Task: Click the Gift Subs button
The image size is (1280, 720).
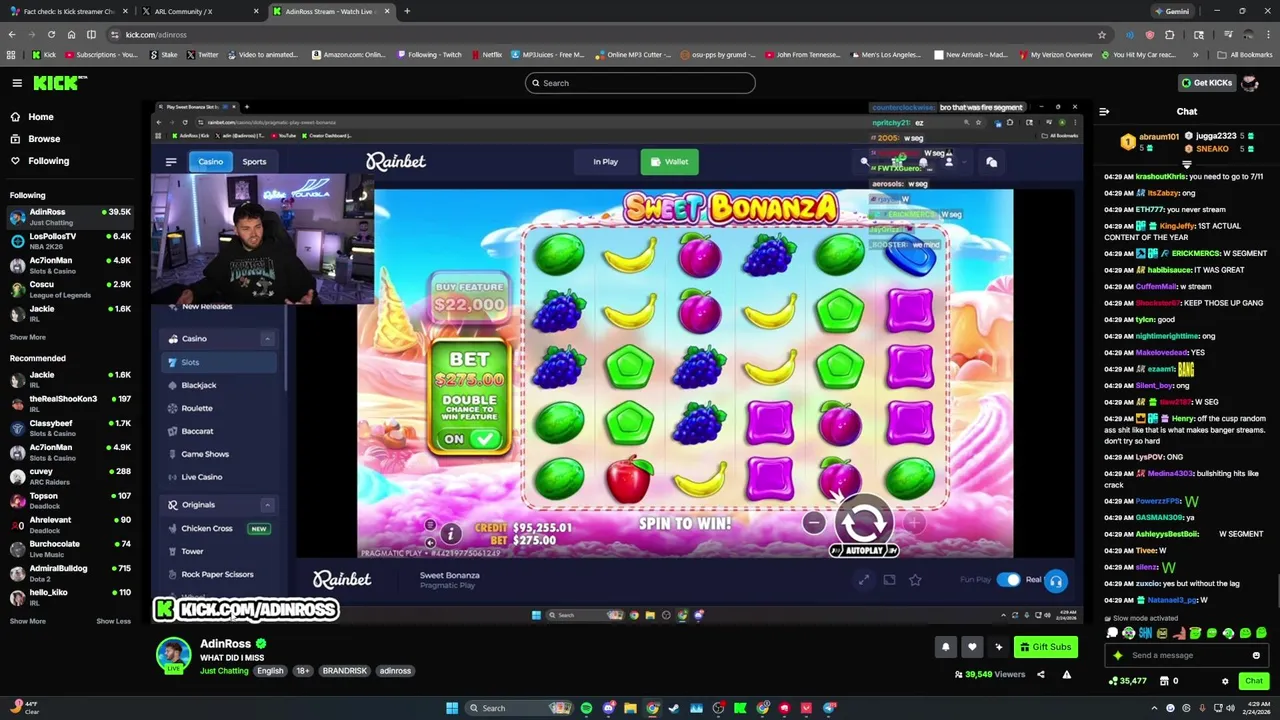Action: 1046,647
